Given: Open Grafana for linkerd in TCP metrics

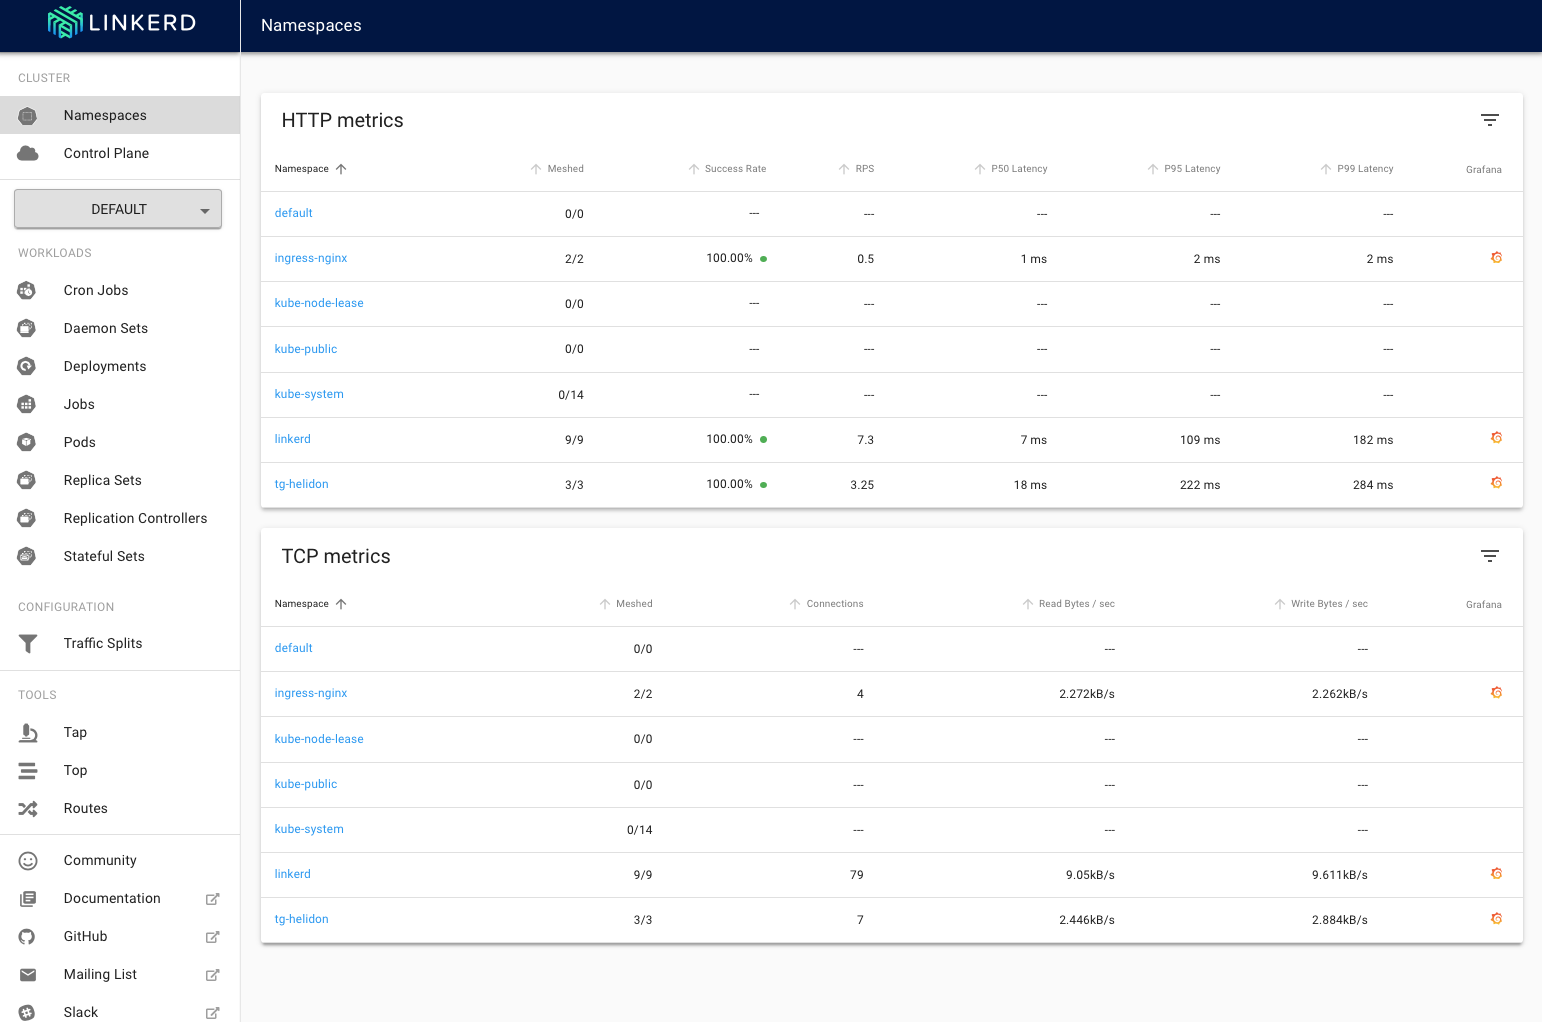Looking at the screenshot, I should 1496,874.
